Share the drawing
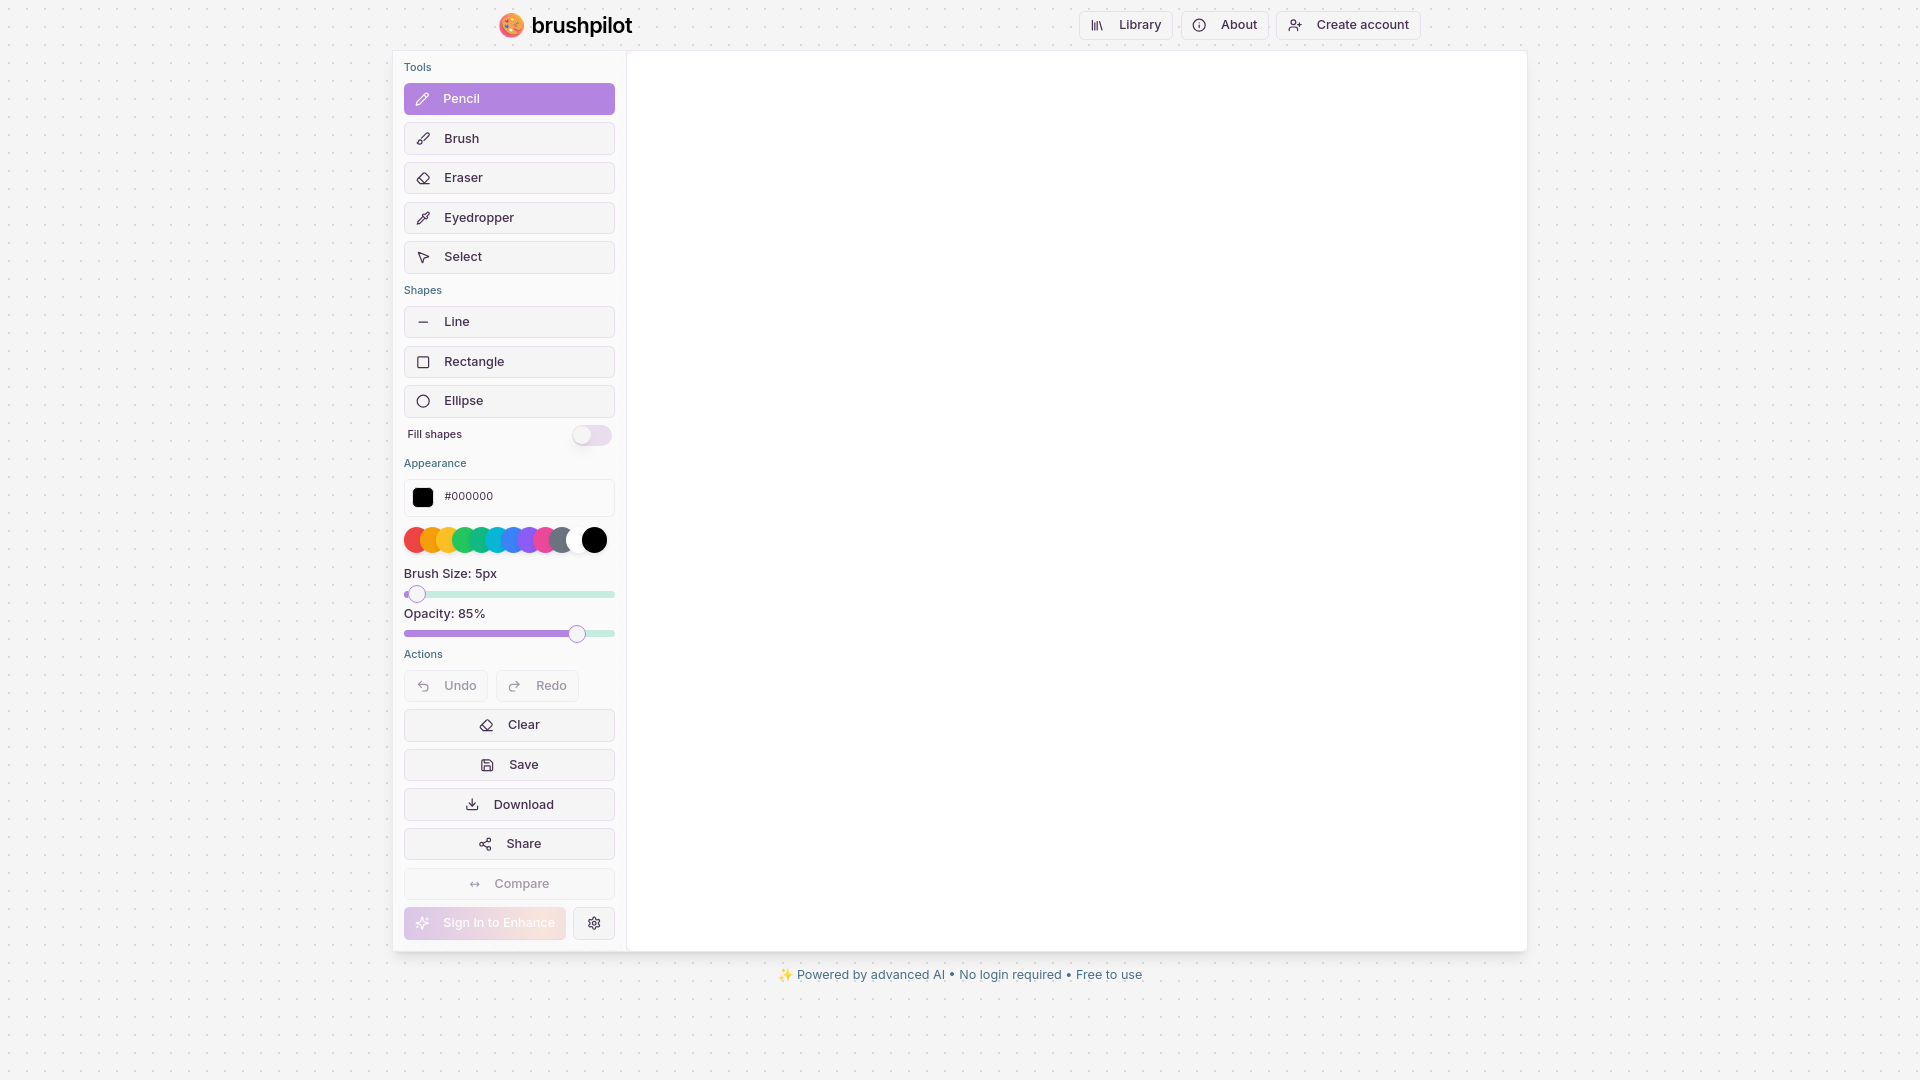 [509, 844]
